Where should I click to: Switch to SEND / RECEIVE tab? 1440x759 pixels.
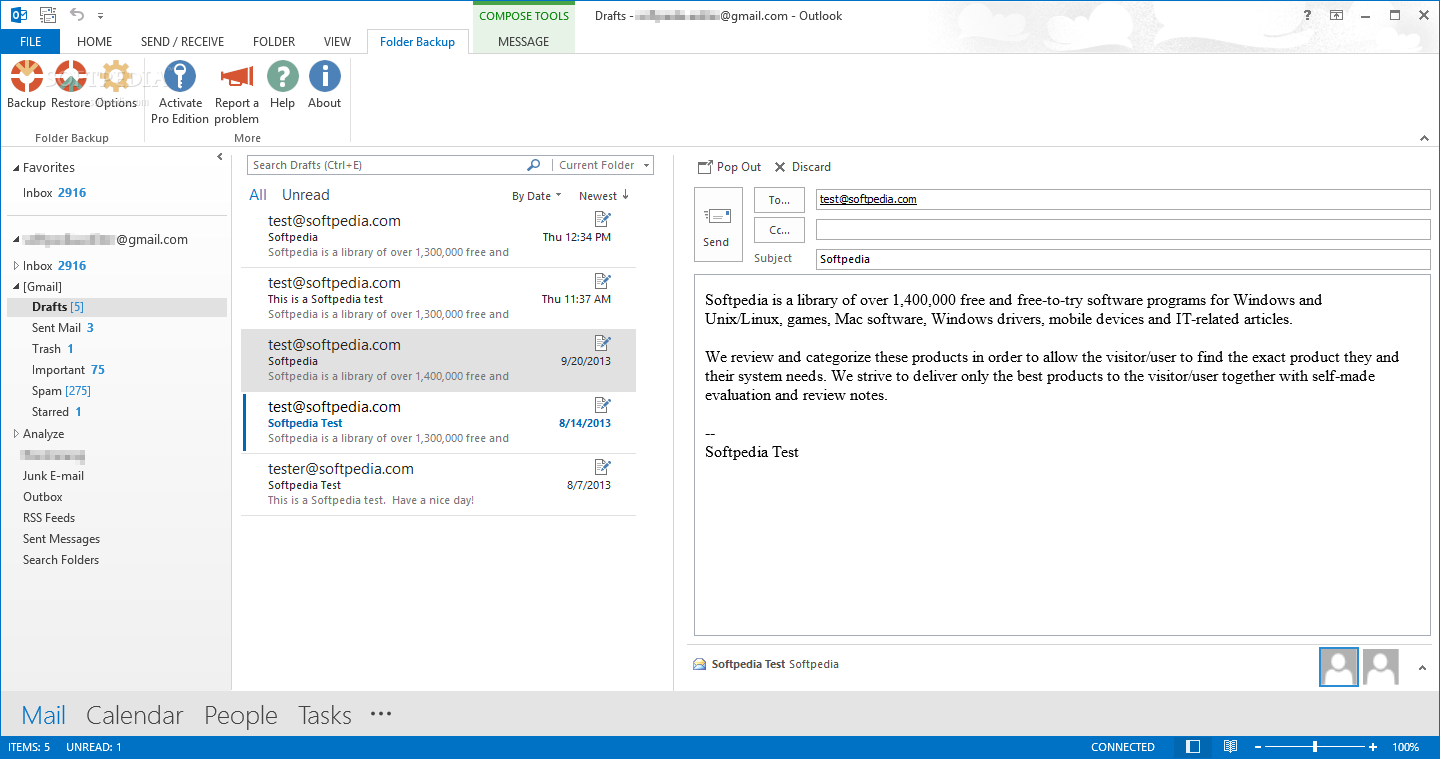(182, 41)
